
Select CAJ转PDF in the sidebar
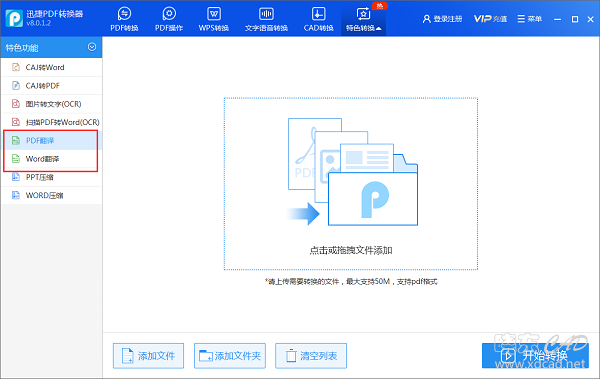(51, 86)
